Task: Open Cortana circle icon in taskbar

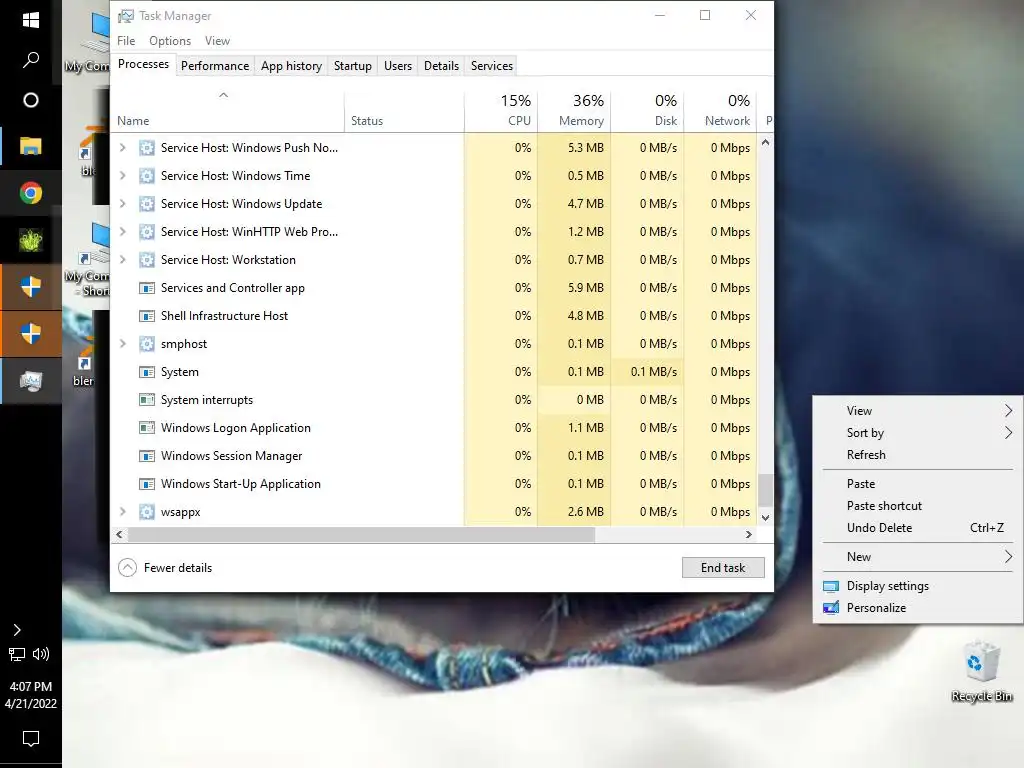Action: tap(31, 100)
